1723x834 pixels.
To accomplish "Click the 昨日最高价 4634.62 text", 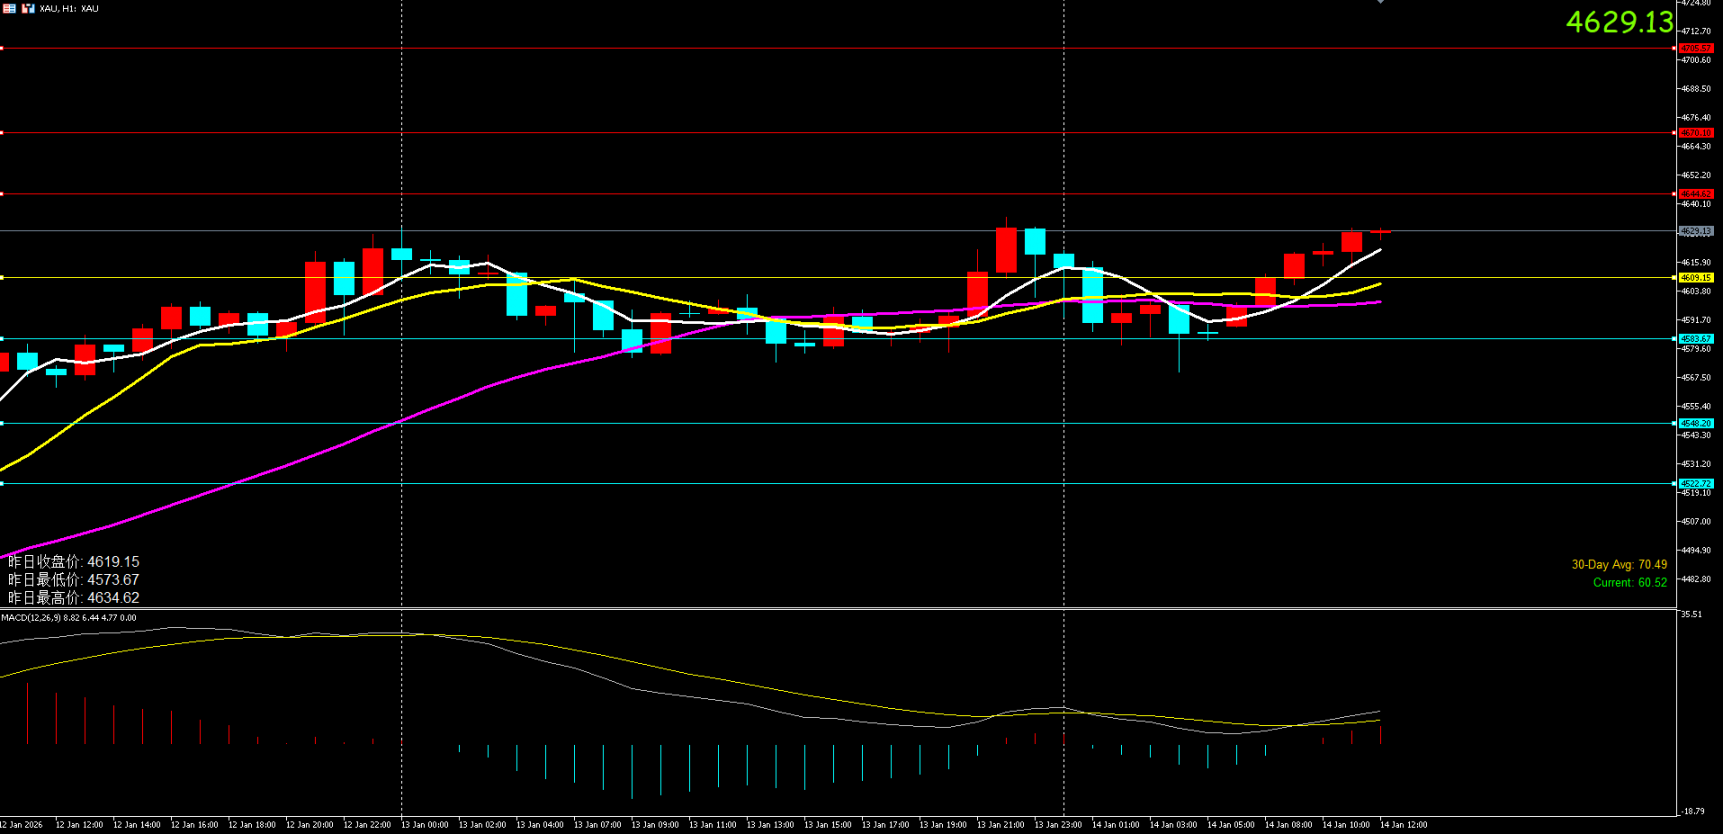I will tap(74, 598).
